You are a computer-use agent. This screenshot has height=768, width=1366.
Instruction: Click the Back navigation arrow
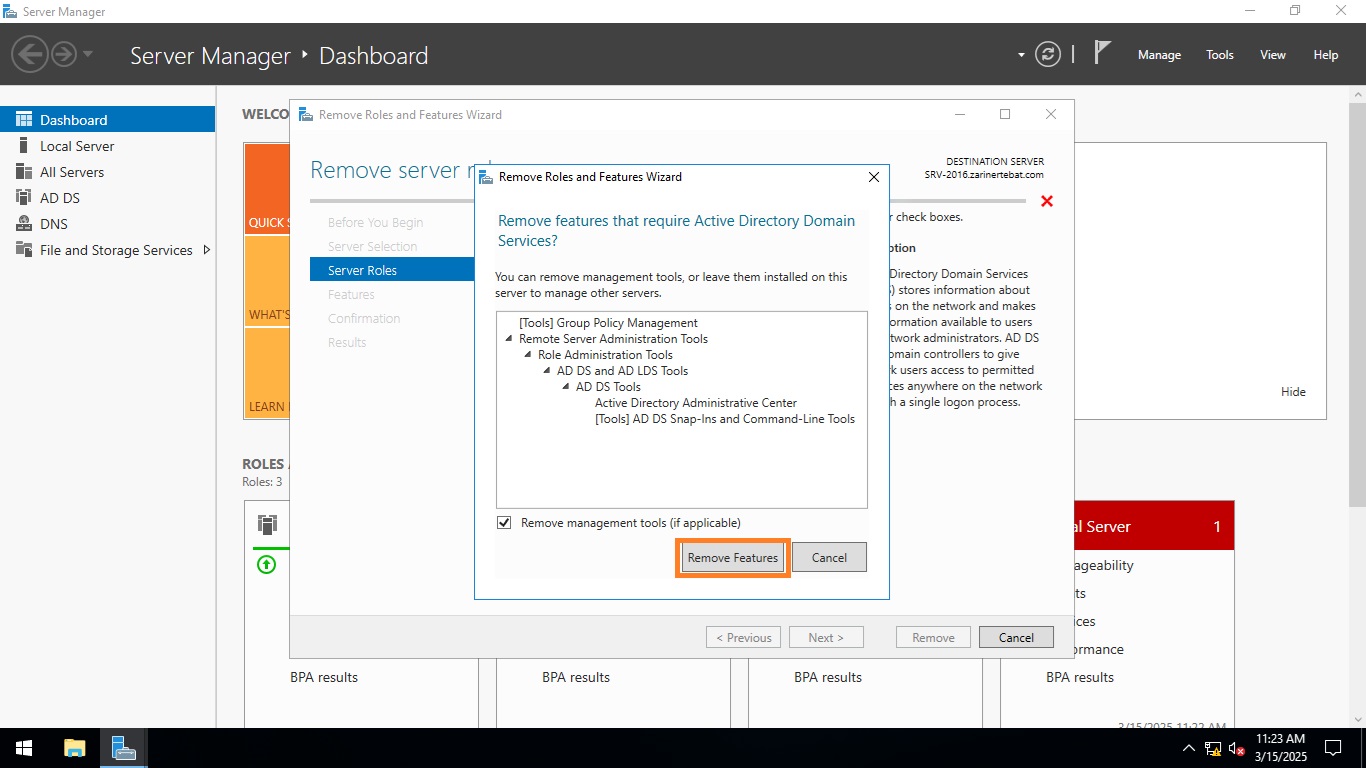pyautogui.click(x=30, y=53)
